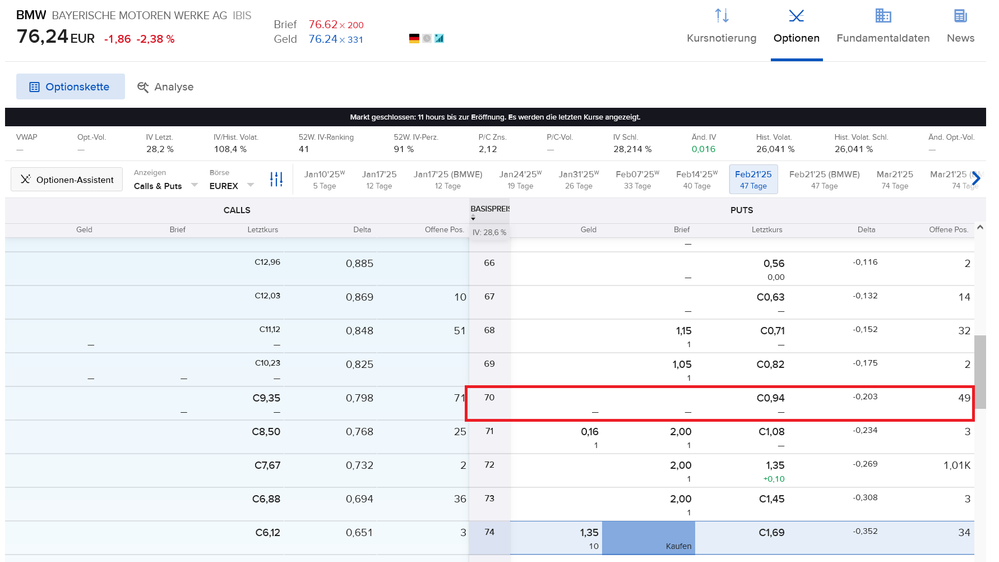Image resolution: width=999 pixels, height=562 pixels.
Task: Go to the News section
Action: [960, 27]
